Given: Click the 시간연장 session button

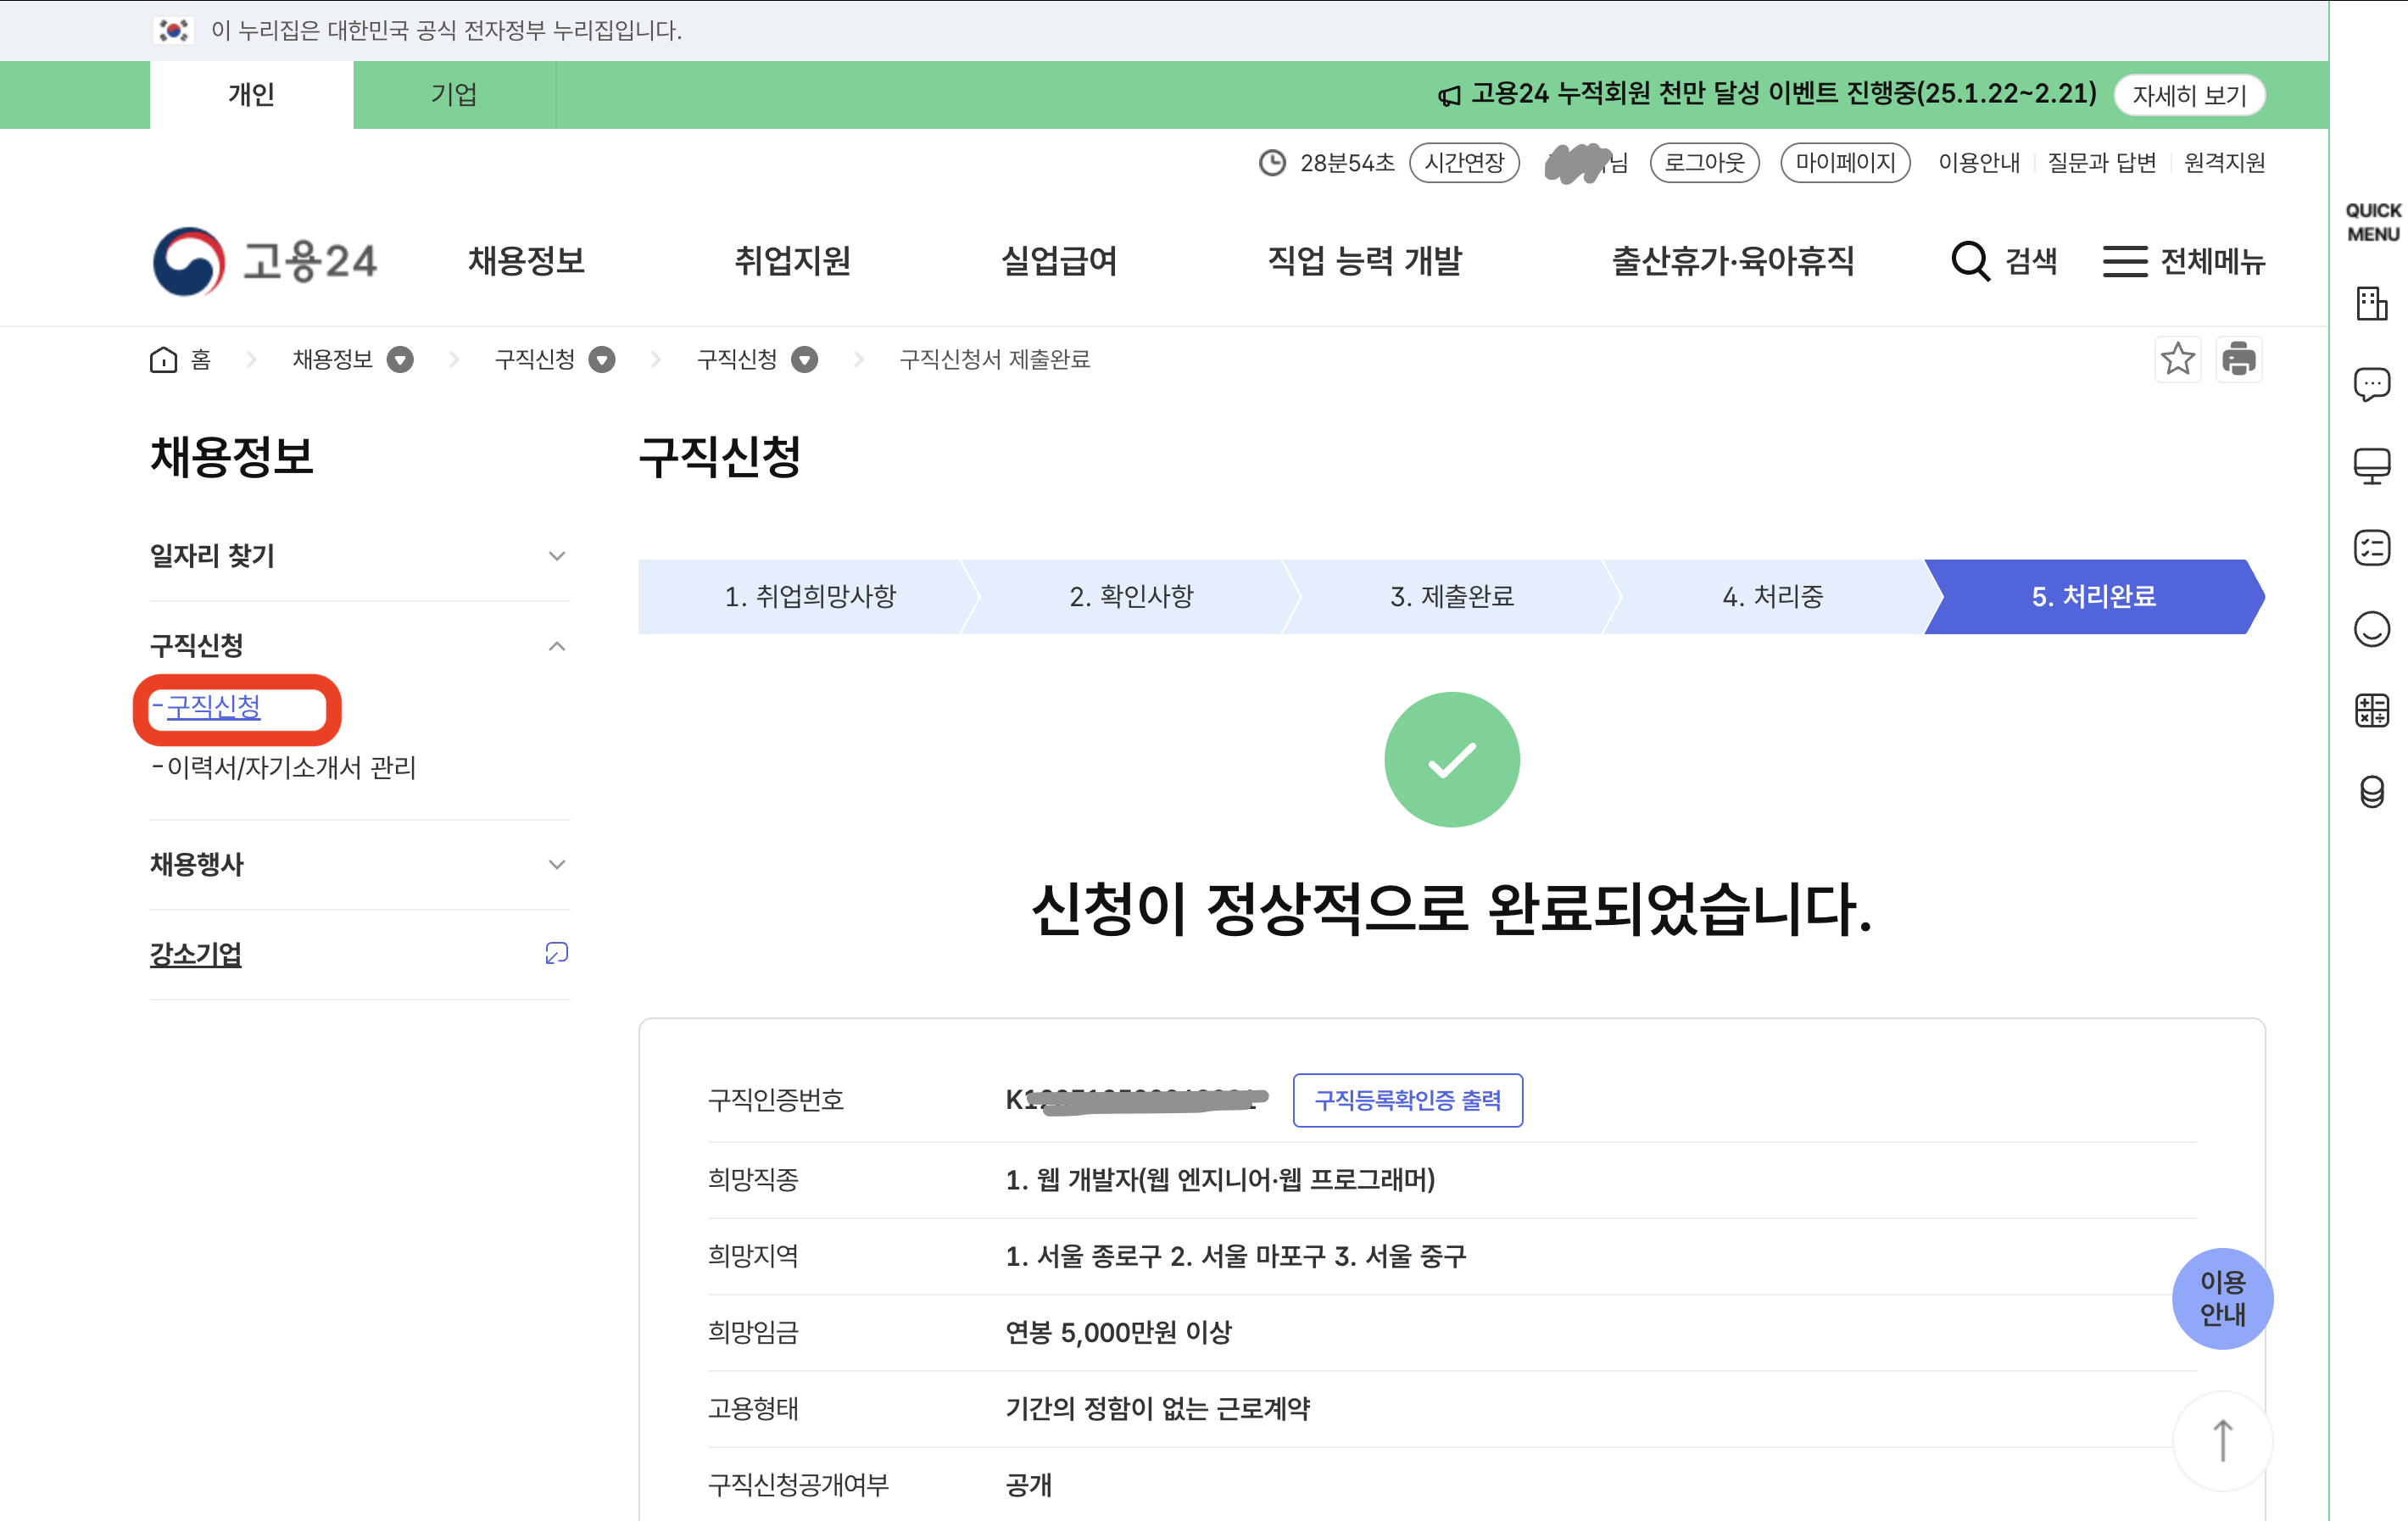Looking at the screenshot, I should tap(1464, 163).
